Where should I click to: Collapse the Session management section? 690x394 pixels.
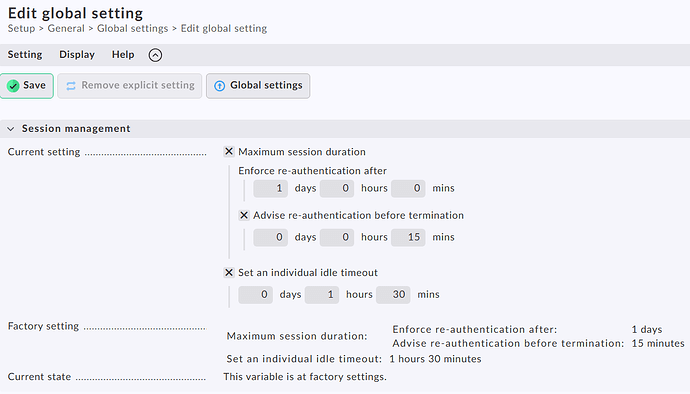(x=11, y=129)
